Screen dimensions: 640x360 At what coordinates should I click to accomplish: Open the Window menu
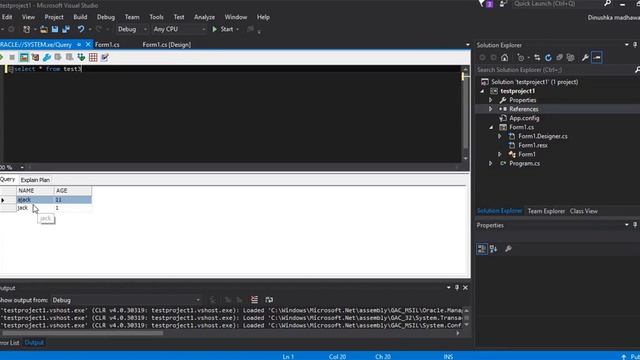click(x=236, y=17)
